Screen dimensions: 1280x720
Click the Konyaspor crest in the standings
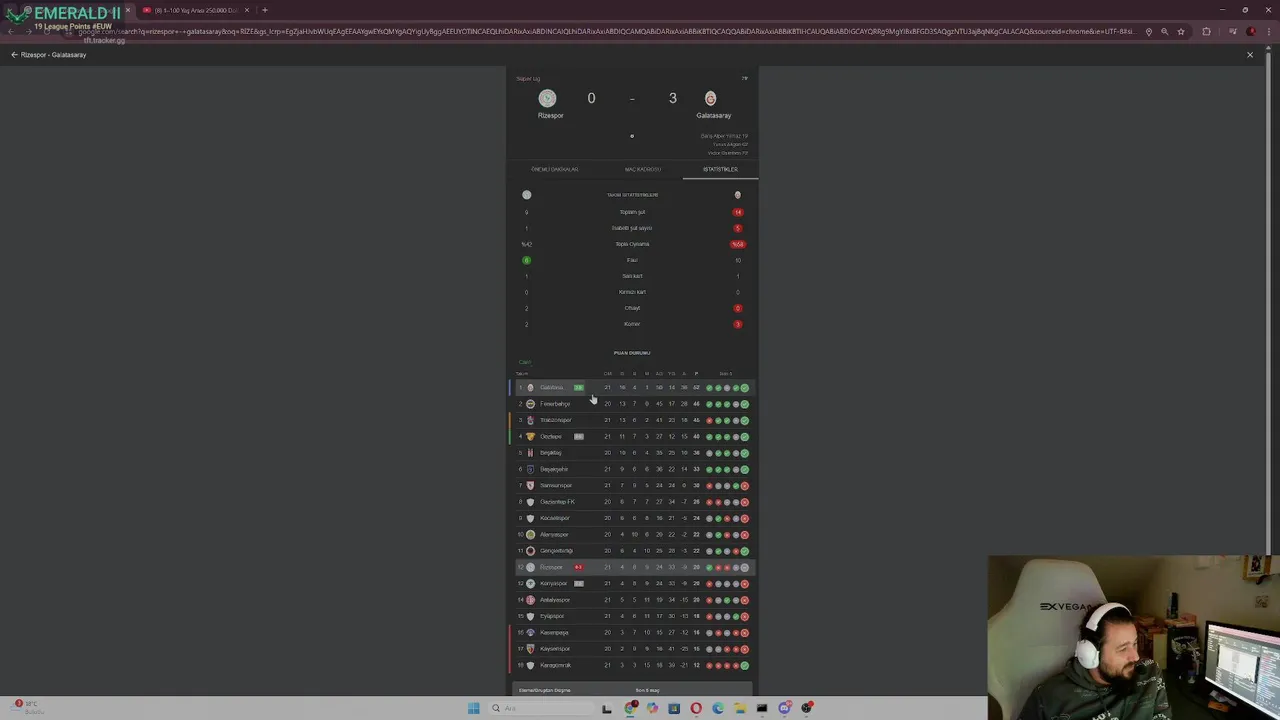pos(530,583)
